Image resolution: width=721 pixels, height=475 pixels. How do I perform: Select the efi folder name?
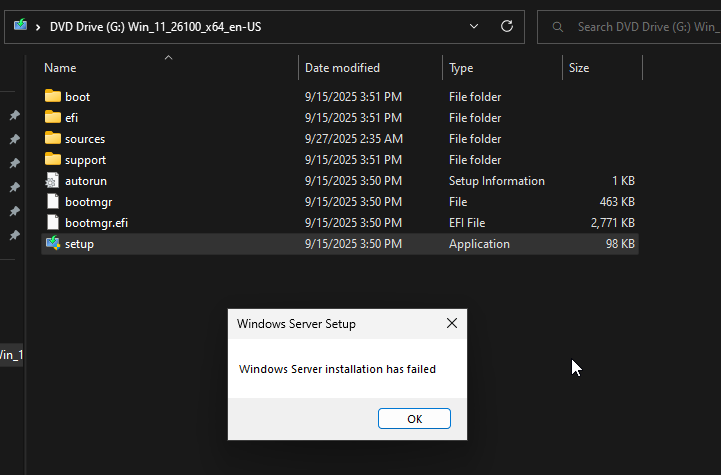[71, 118]
